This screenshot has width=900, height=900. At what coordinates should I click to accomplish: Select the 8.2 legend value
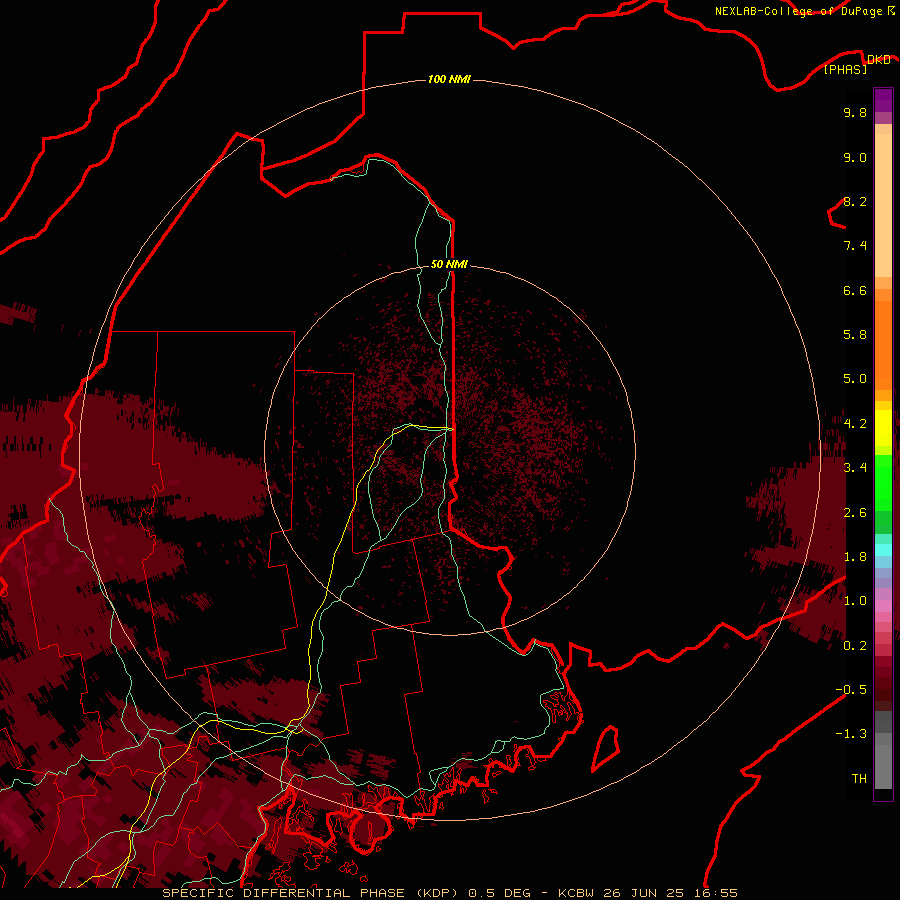click(855, 201)
